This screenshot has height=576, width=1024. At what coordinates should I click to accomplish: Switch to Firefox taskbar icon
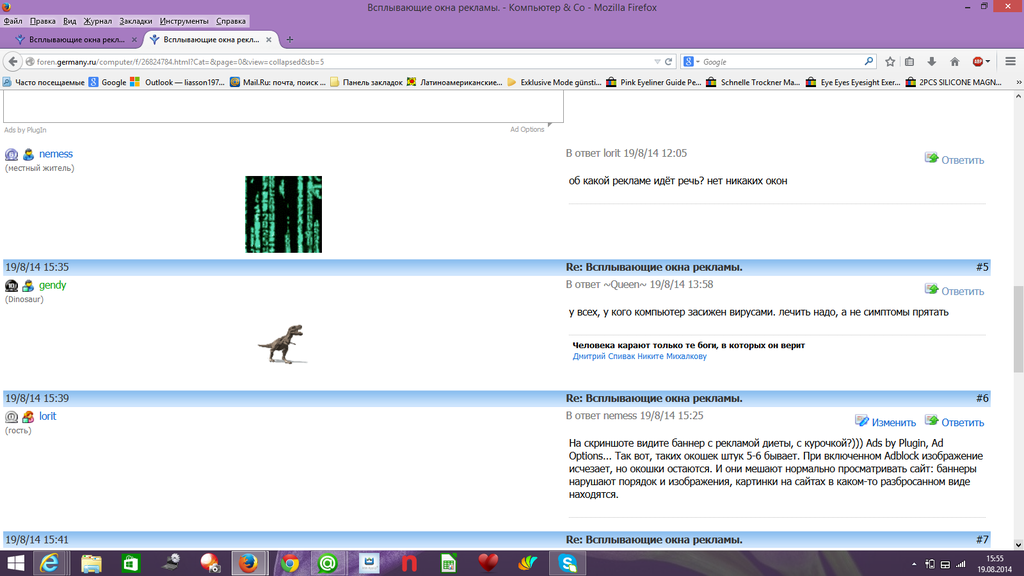(249, 563)
